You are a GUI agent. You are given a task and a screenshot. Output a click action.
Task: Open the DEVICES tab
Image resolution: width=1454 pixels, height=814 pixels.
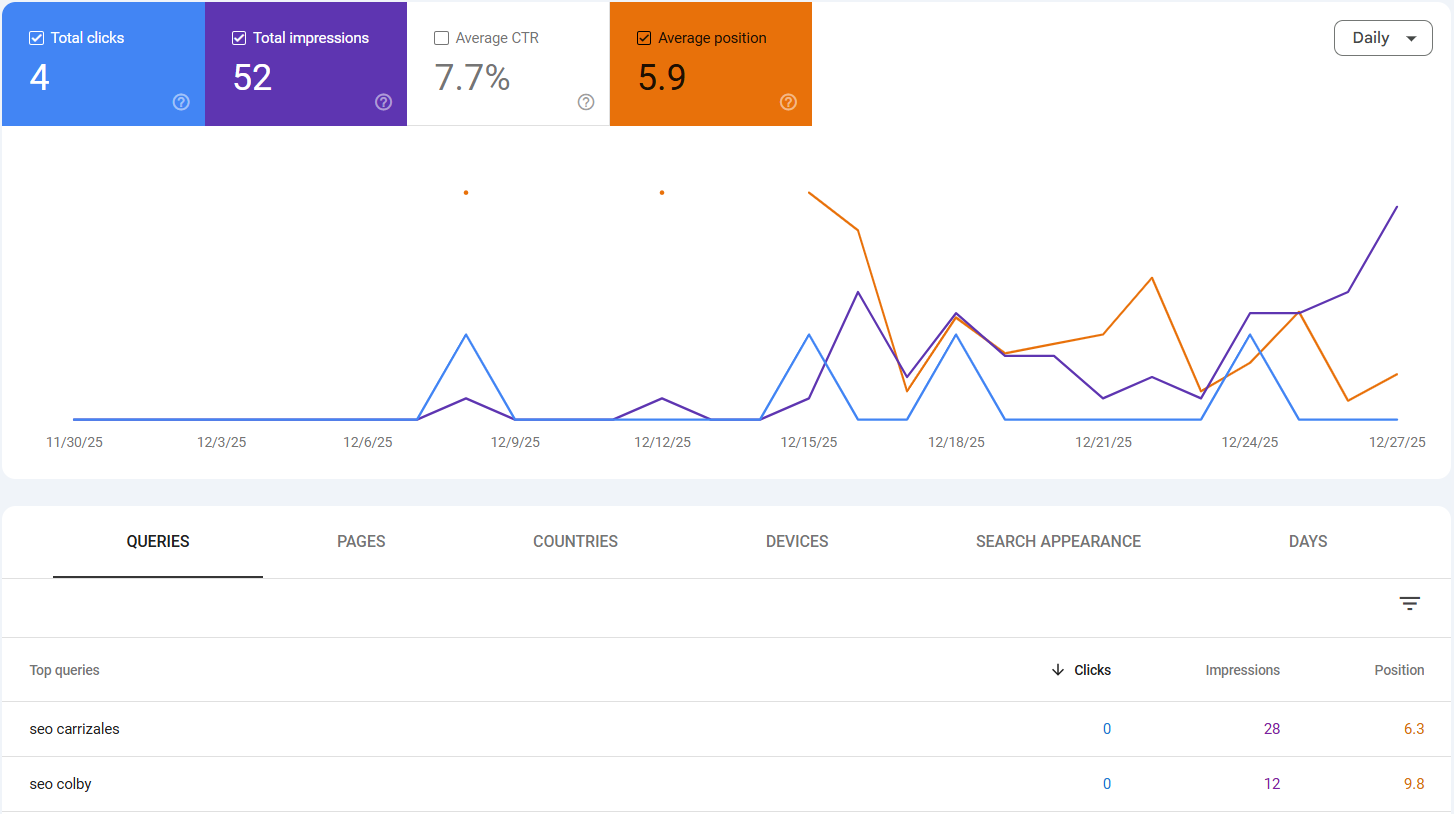[797, 541]
